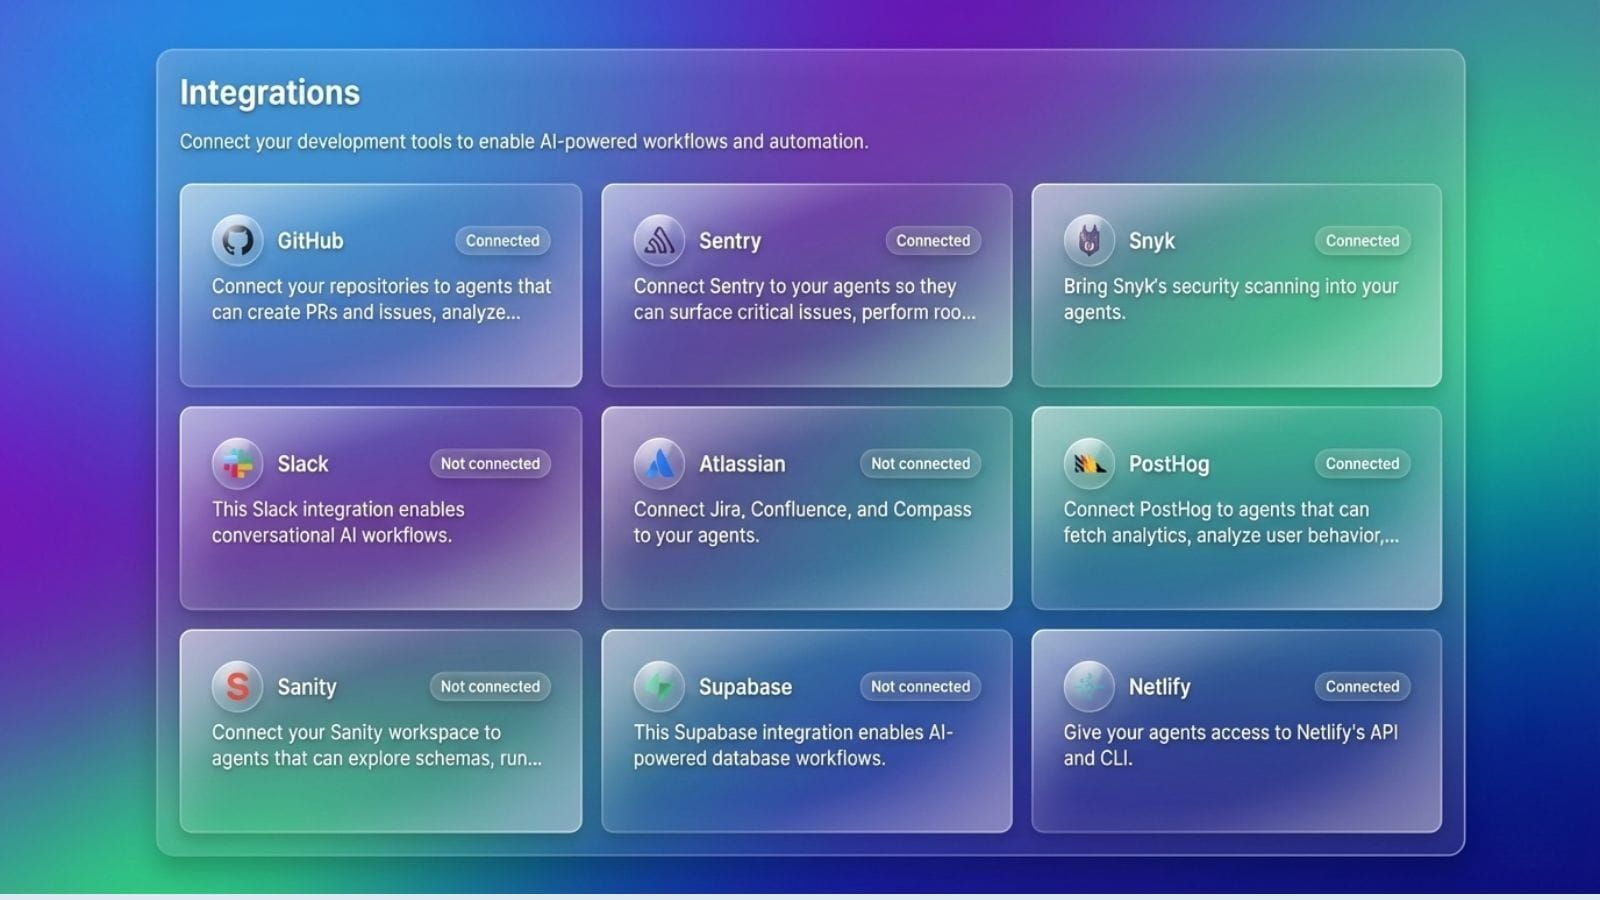Toggle the Connected badge on GitHub

click(503, 240)
